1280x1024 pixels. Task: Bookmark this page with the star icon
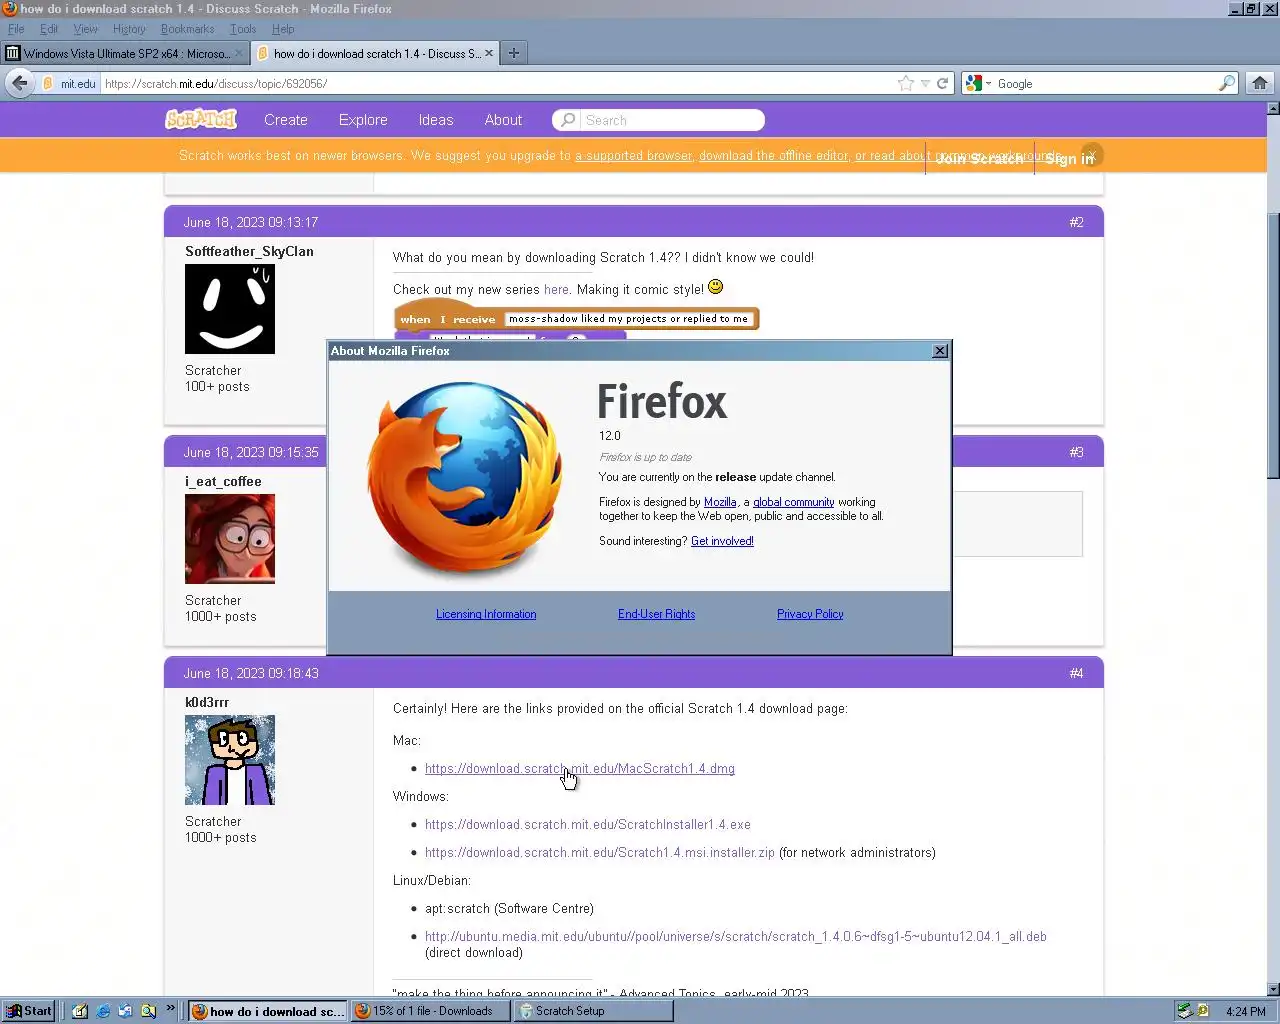(906, 83)
